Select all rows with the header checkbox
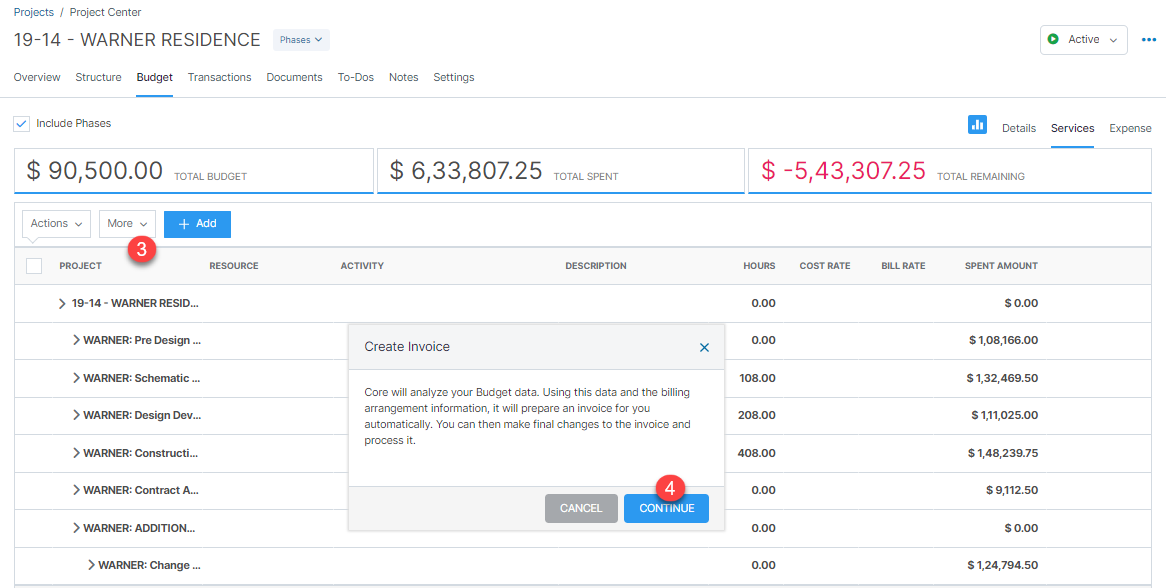 [33, 265]
